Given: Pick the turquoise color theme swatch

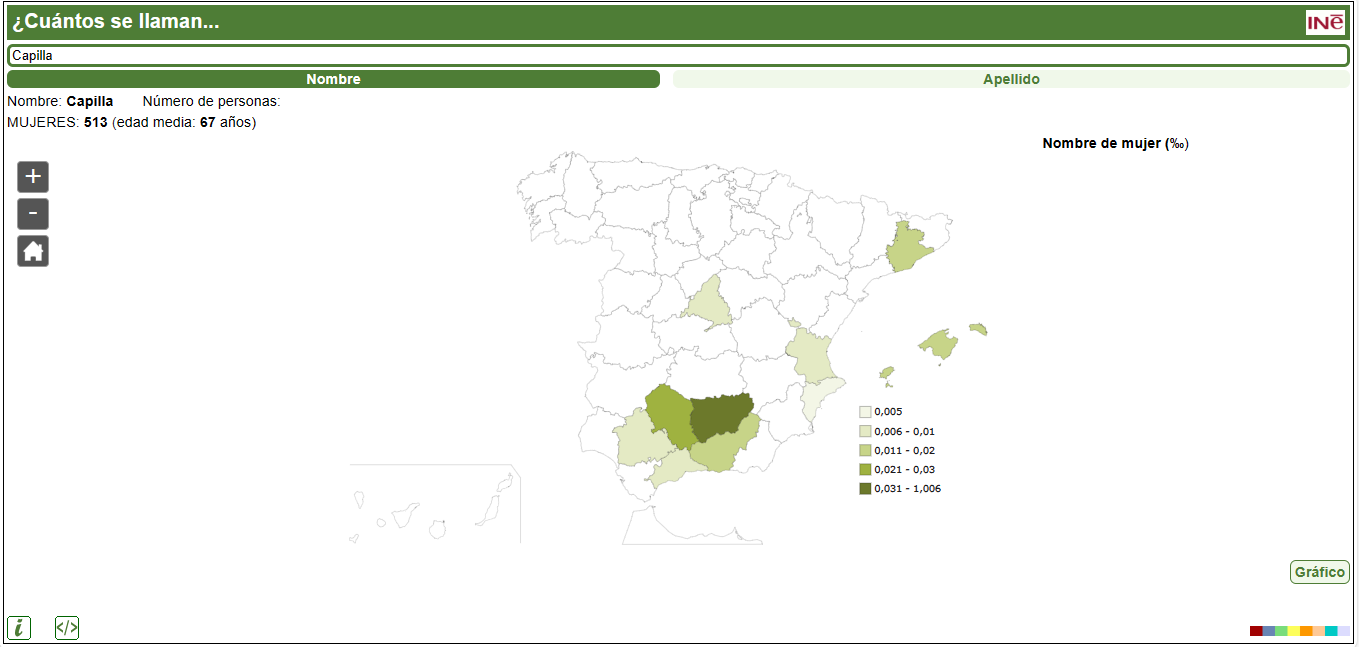Looking at the screenshot, I should click(x=1331, y=631).
